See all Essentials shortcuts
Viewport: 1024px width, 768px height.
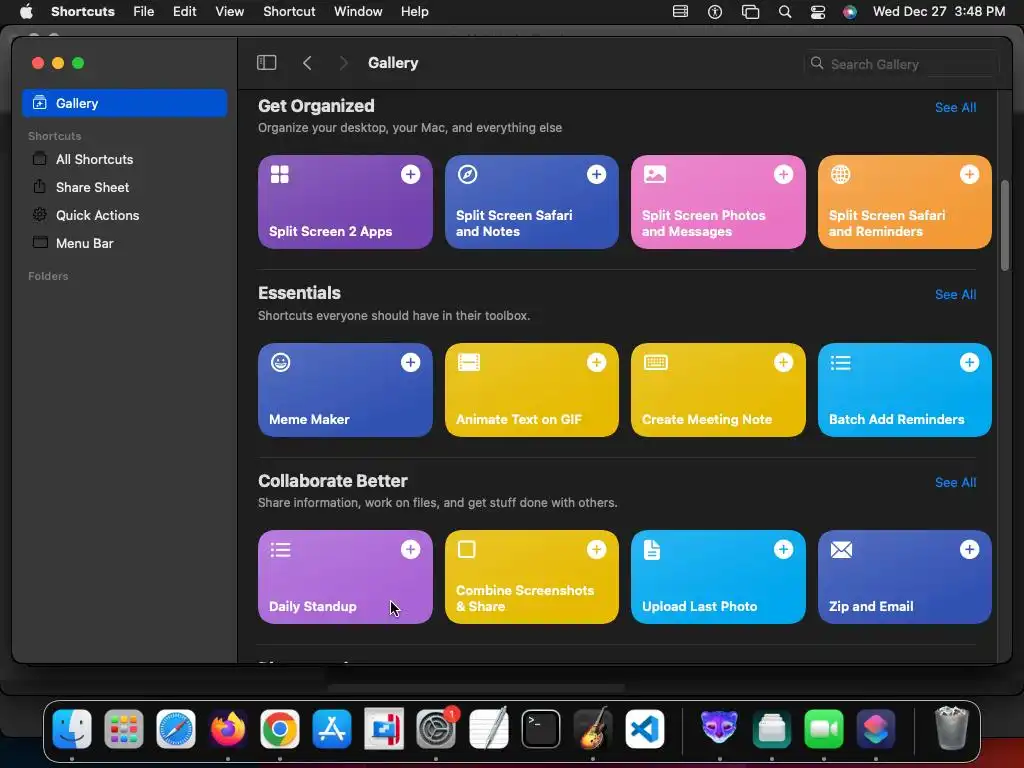[x=955, y=295]
